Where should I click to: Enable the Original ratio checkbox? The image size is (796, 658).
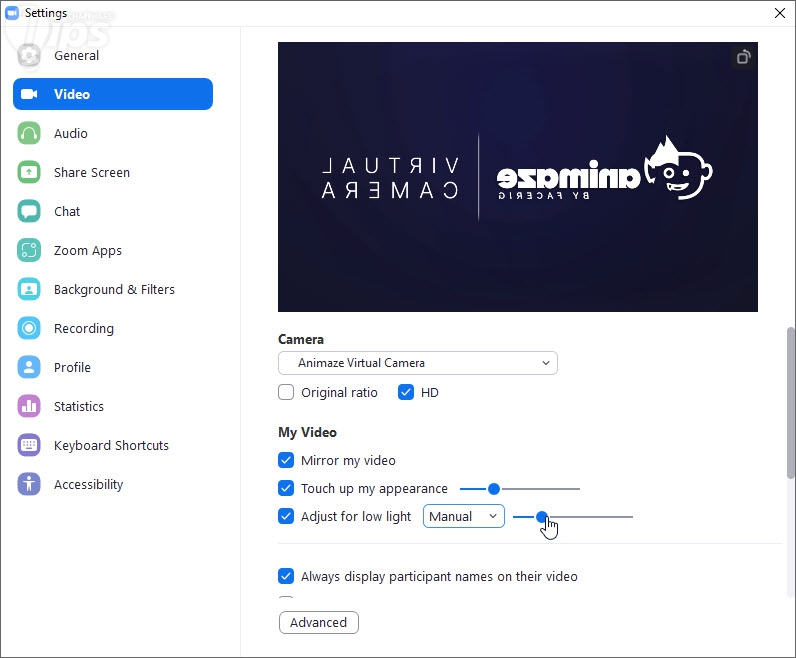tap(286, 392)
